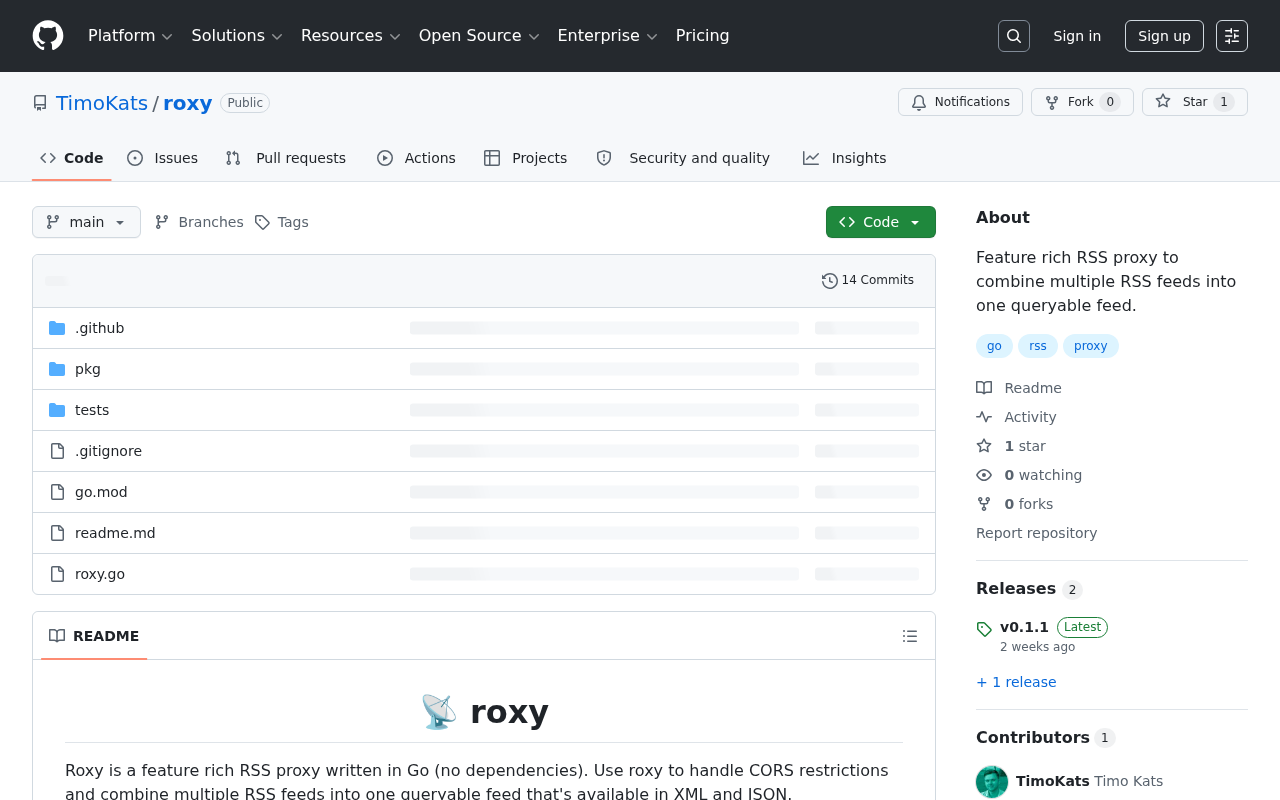The width and height of the screenshot is (1280, 800).
Task: Switch to the Pull requests tab
Action: (286, 158)
